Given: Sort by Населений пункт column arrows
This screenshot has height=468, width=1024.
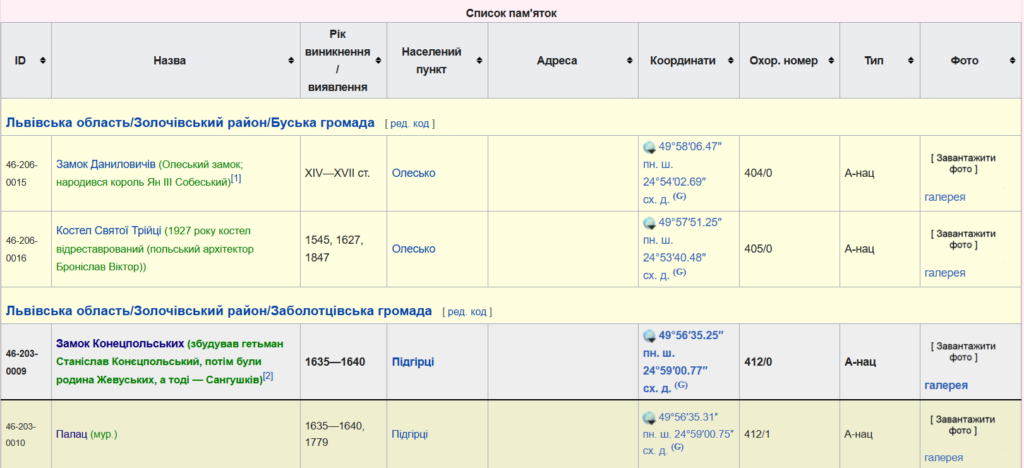Looking at the screenshot, I should pyautogui.click(x=480, y=61).
